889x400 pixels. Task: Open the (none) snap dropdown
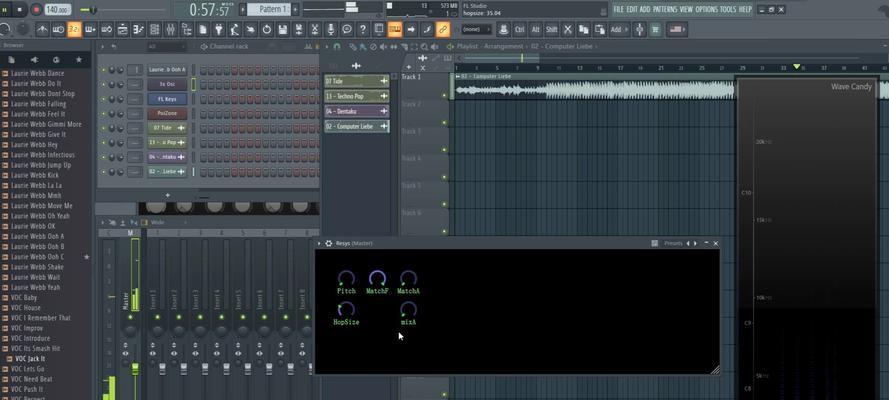(476, 29)
